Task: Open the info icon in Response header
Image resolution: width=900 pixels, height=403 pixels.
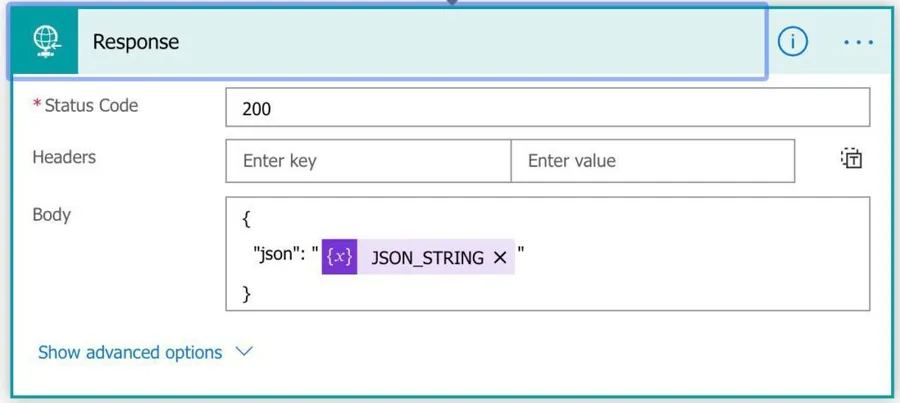Action: tap(792, 42)
